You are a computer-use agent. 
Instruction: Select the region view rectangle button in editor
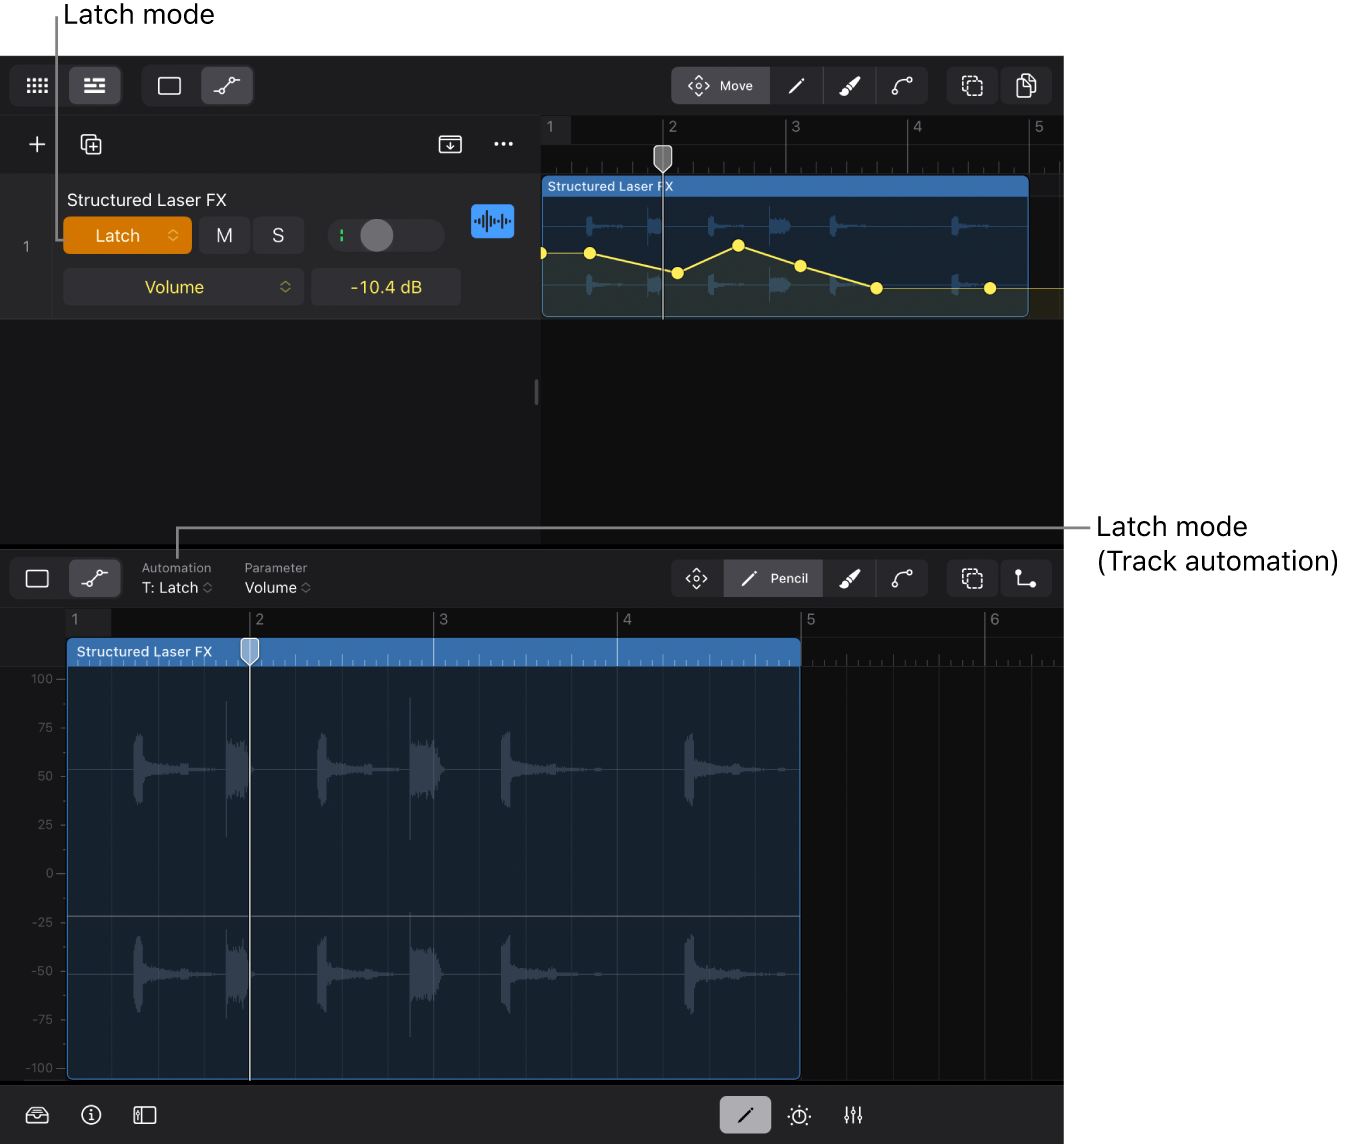click(37, 579)
